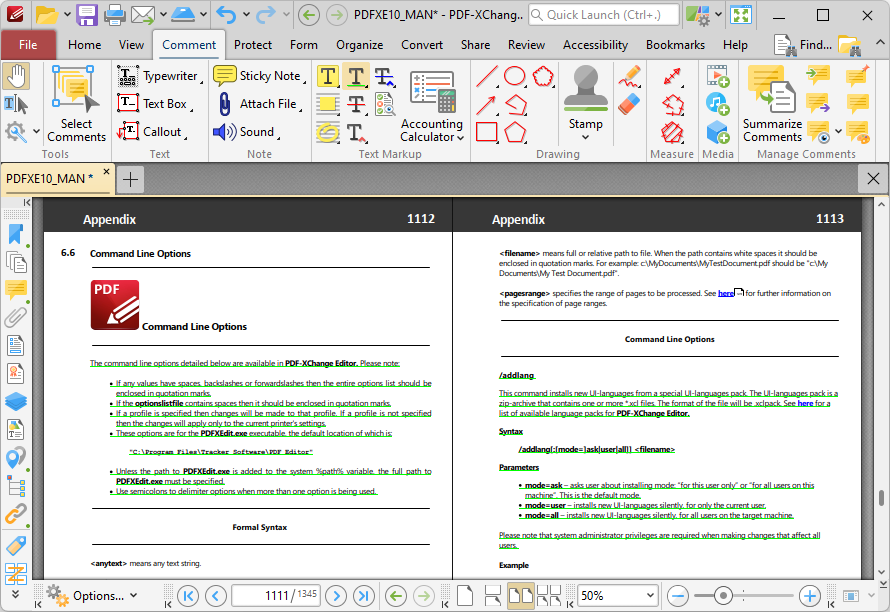The image size is (890, 612).
Task: Click the Add Video media icon
Action: pyautogui.click(x=717, y=76)
